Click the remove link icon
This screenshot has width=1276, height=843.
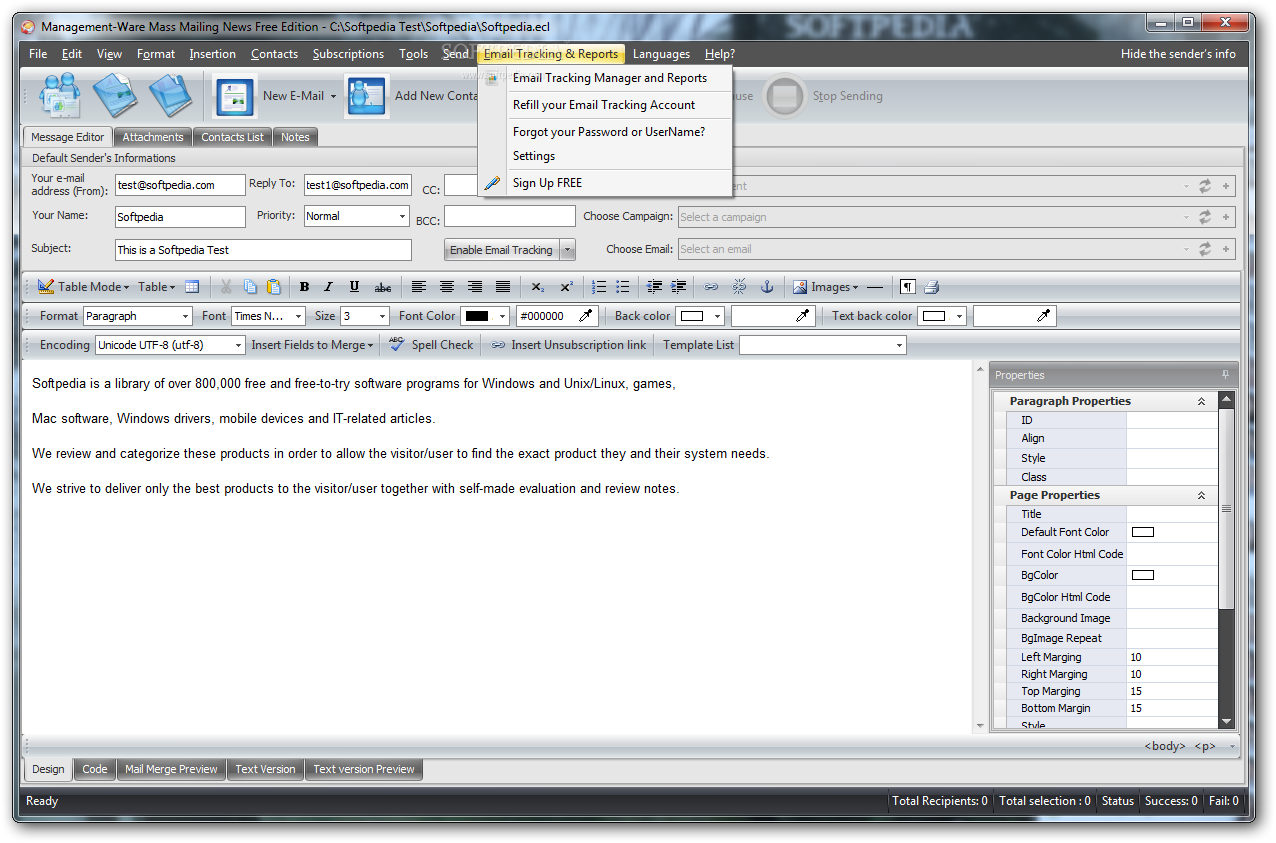[x=739, y=287]
